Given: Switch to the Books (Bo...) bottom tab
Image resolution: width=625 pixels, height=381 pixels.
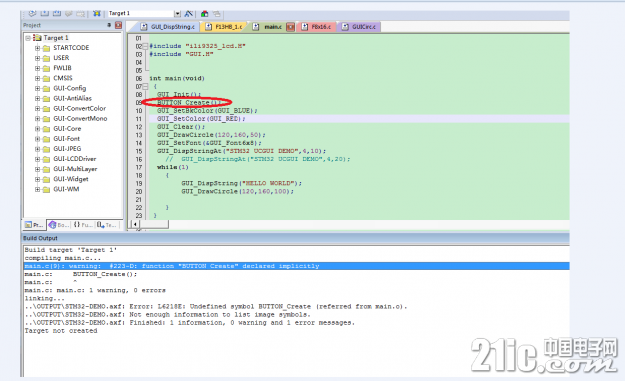Looking at the screenshot, I should pos(58,225).
